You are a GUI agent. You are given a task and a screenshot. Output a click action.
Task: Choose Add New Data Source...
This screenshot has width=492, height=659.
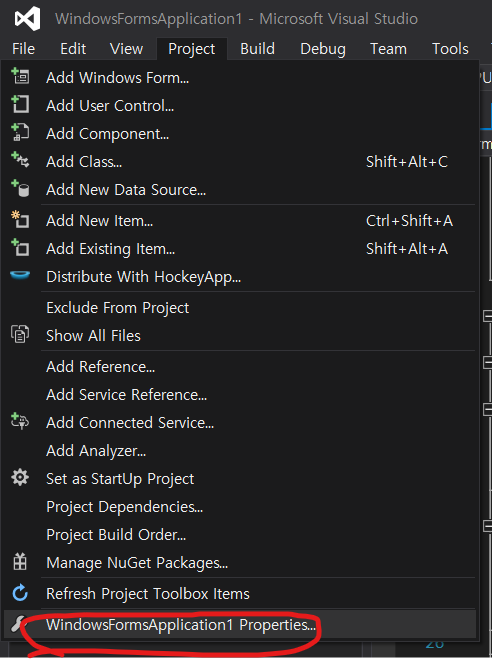(239, 190)
